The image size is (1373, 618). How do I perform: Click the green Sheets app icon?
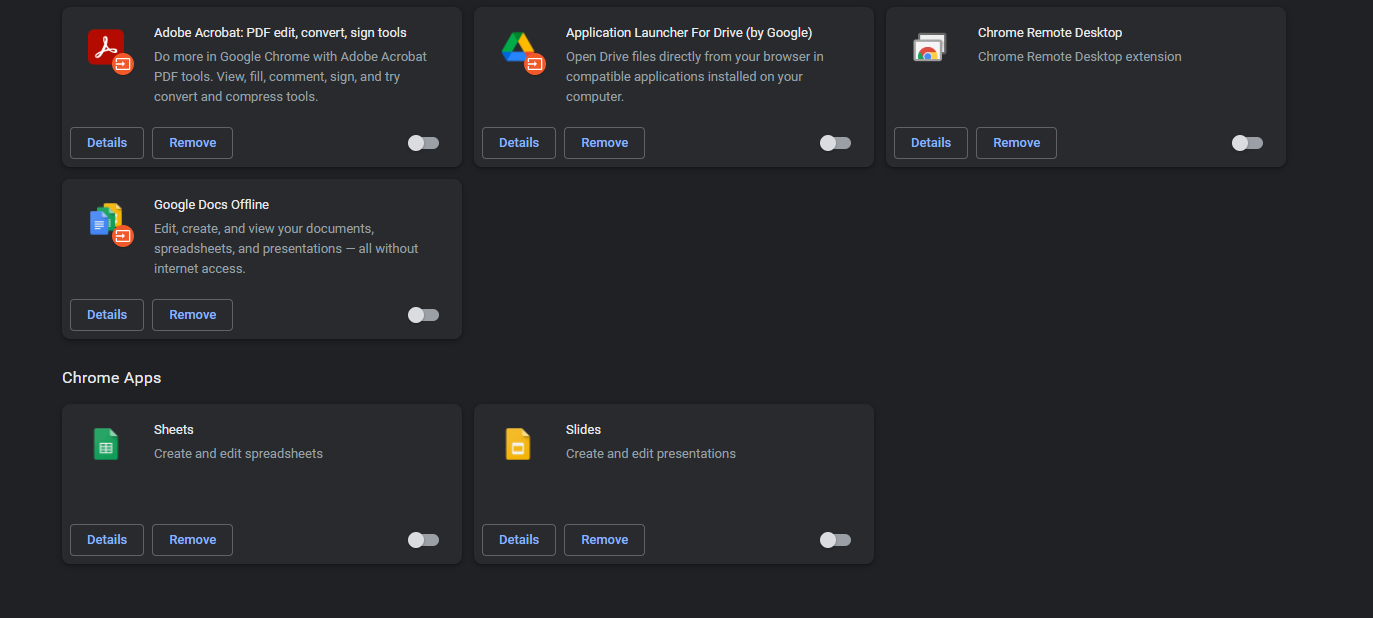point(106,444)
